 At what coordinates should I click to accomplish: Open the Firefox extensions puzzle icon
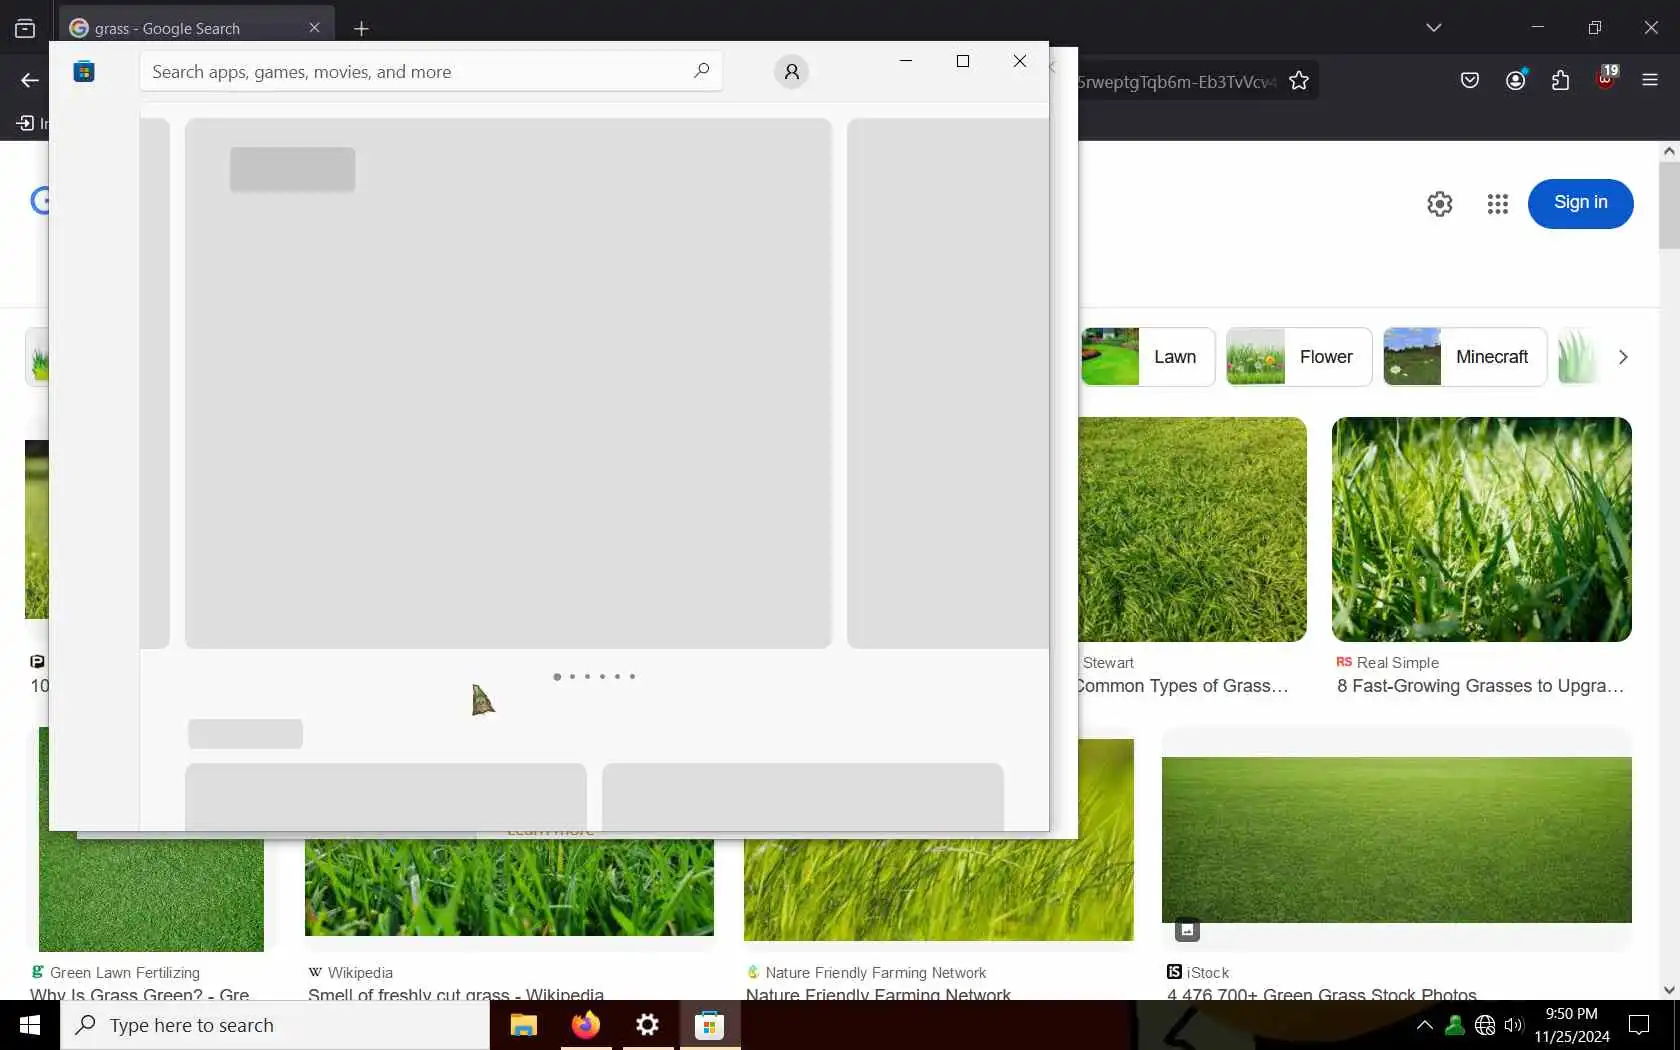click(x=1561, y=81)
